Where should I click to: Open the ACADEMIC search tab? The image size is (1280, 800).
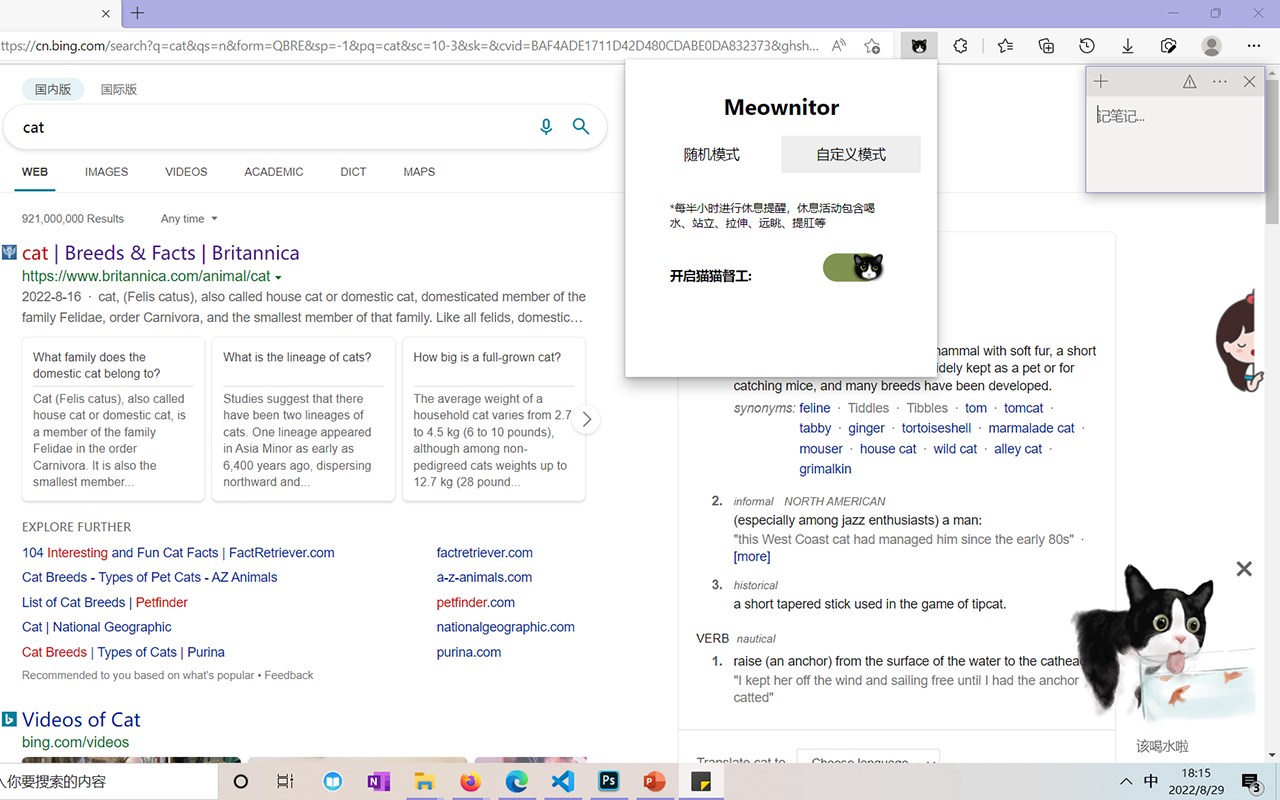(x=274, y=172)
